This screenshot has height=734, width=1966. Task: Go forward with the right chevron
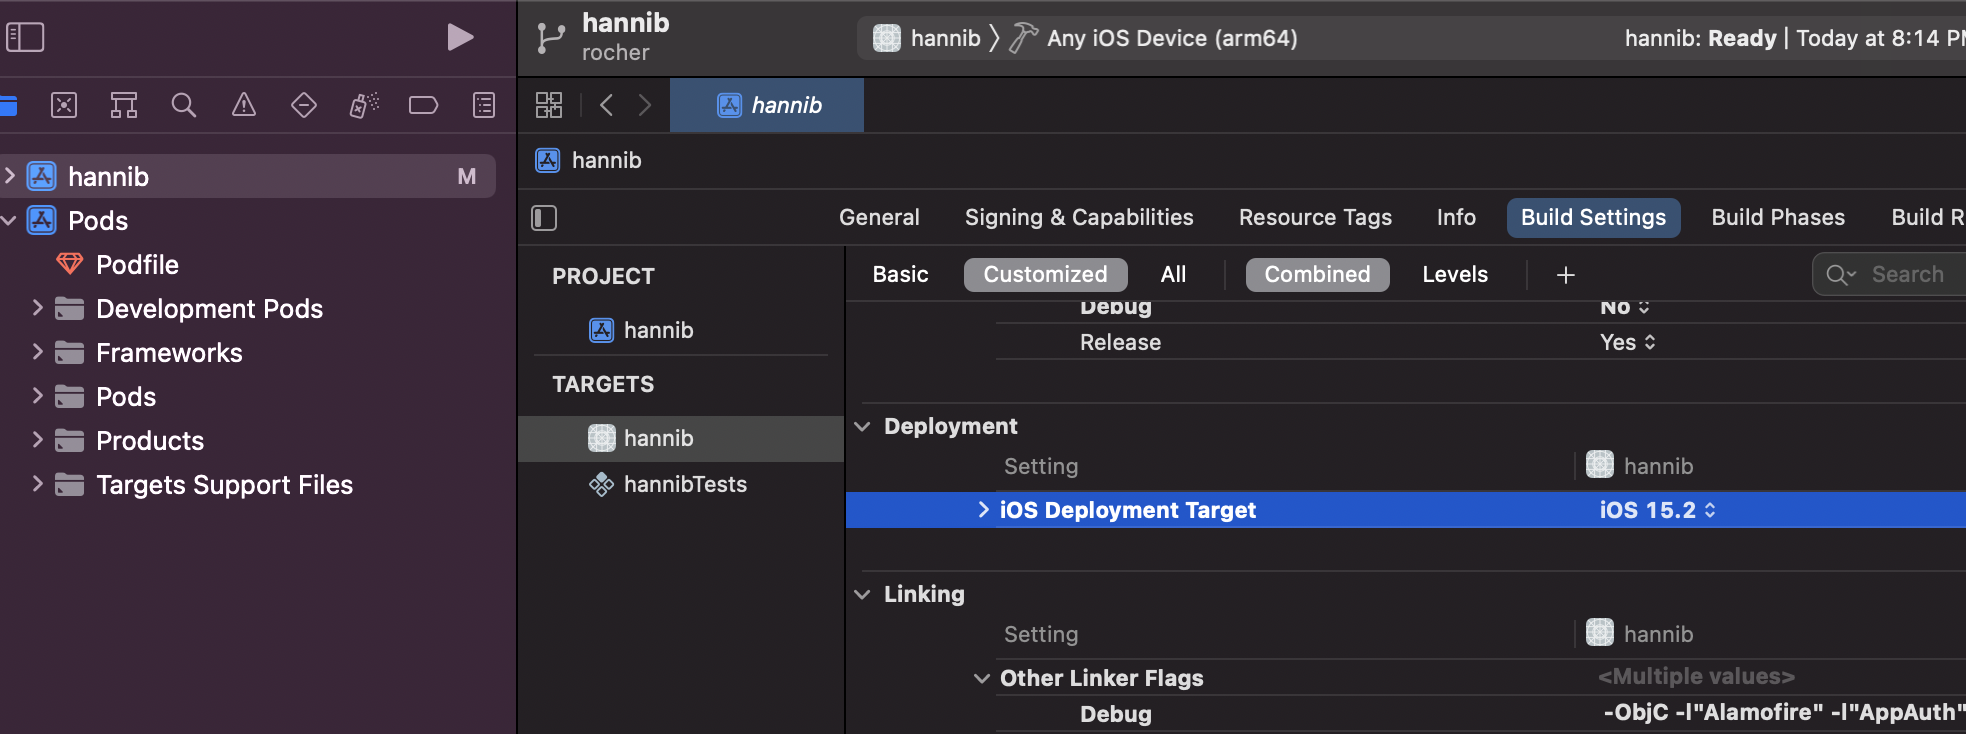click(645, 105)
